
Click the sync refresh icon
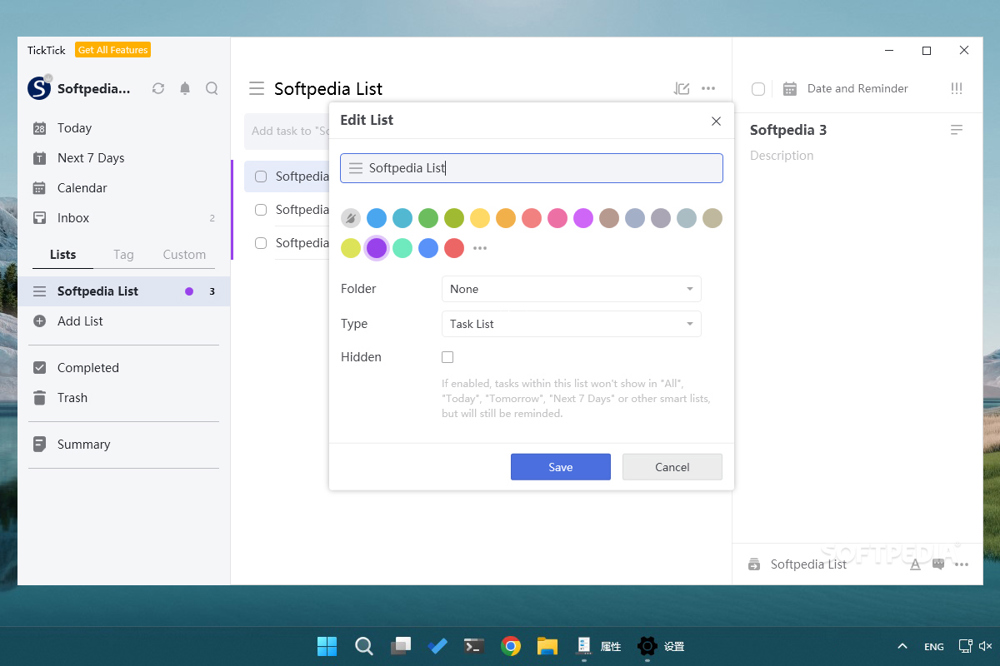coord(158,89)
